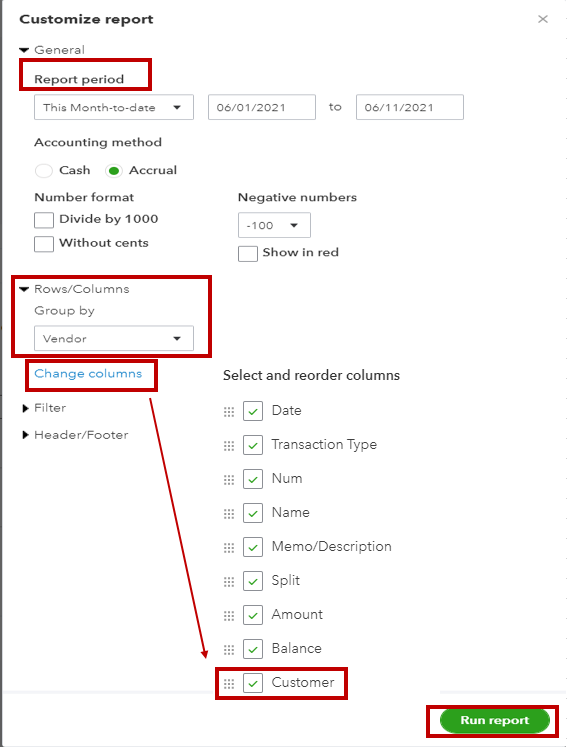Image resolution: width=567 pixels, height=747 pixels.
Task: Enable Show in red for negatives
Action: 248,253
